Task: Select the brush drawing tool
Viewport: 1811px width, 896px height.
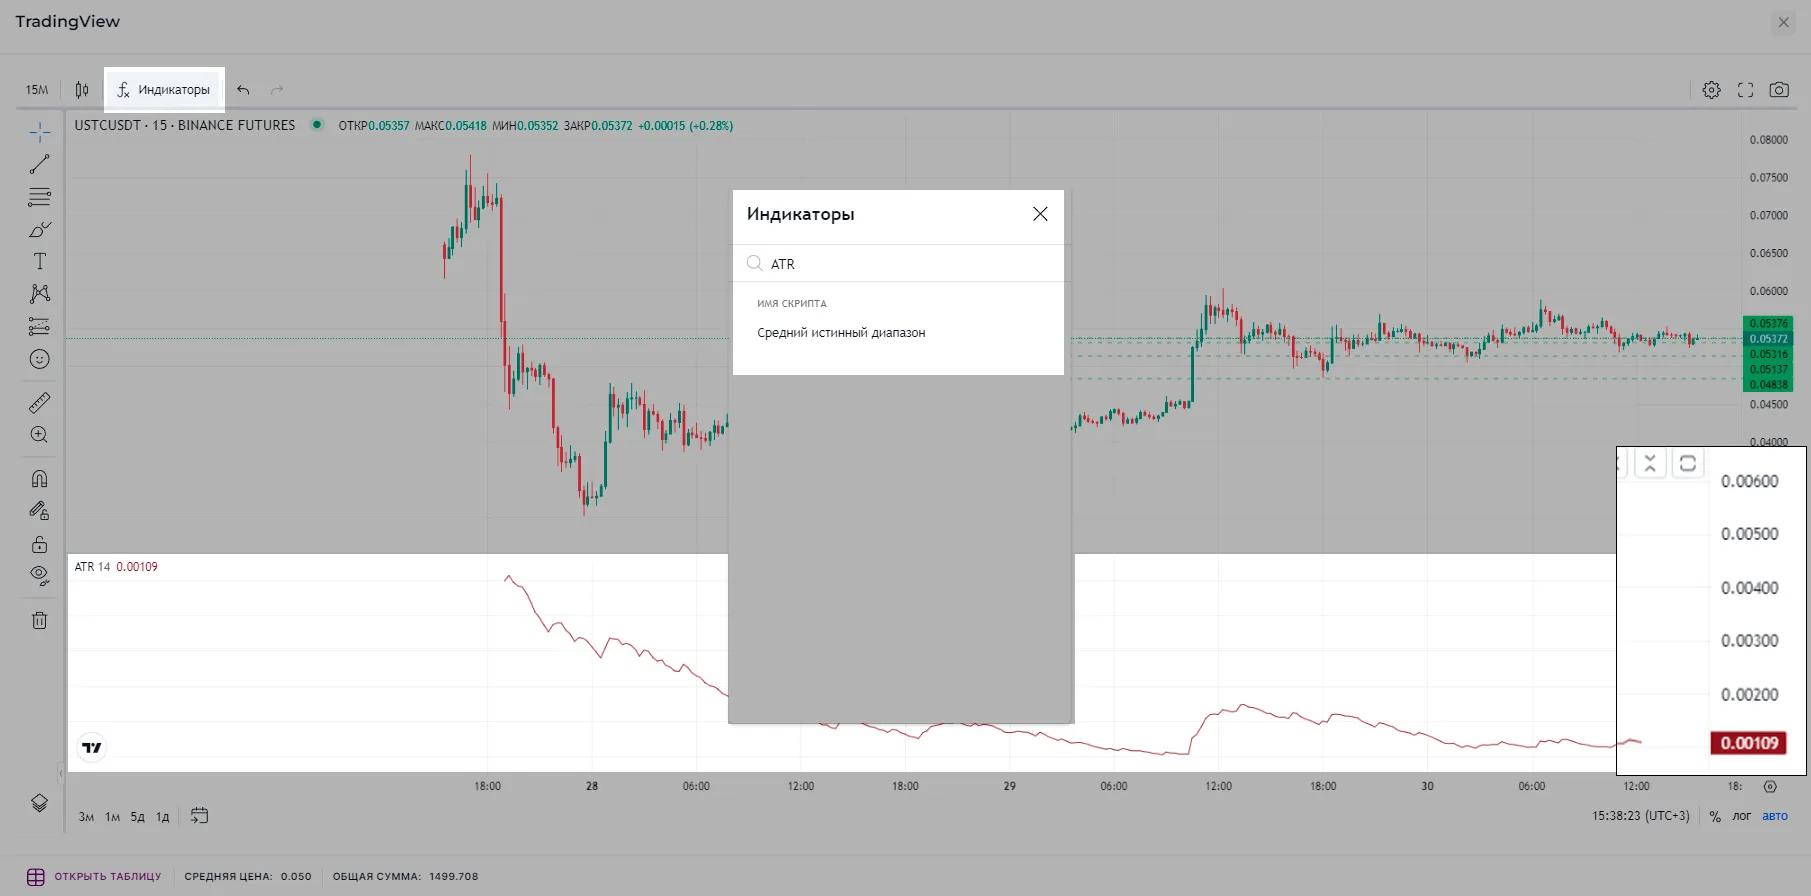Action: [x=40, y=229]
